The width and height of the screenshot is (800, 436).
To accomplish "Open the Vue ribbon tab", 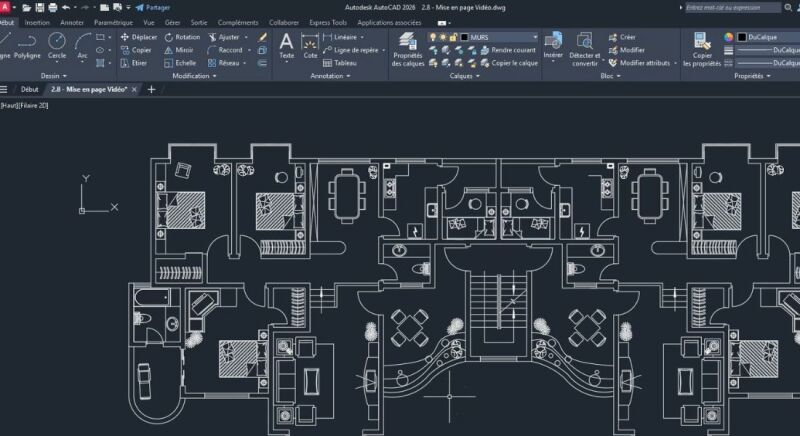I will 148,22.
